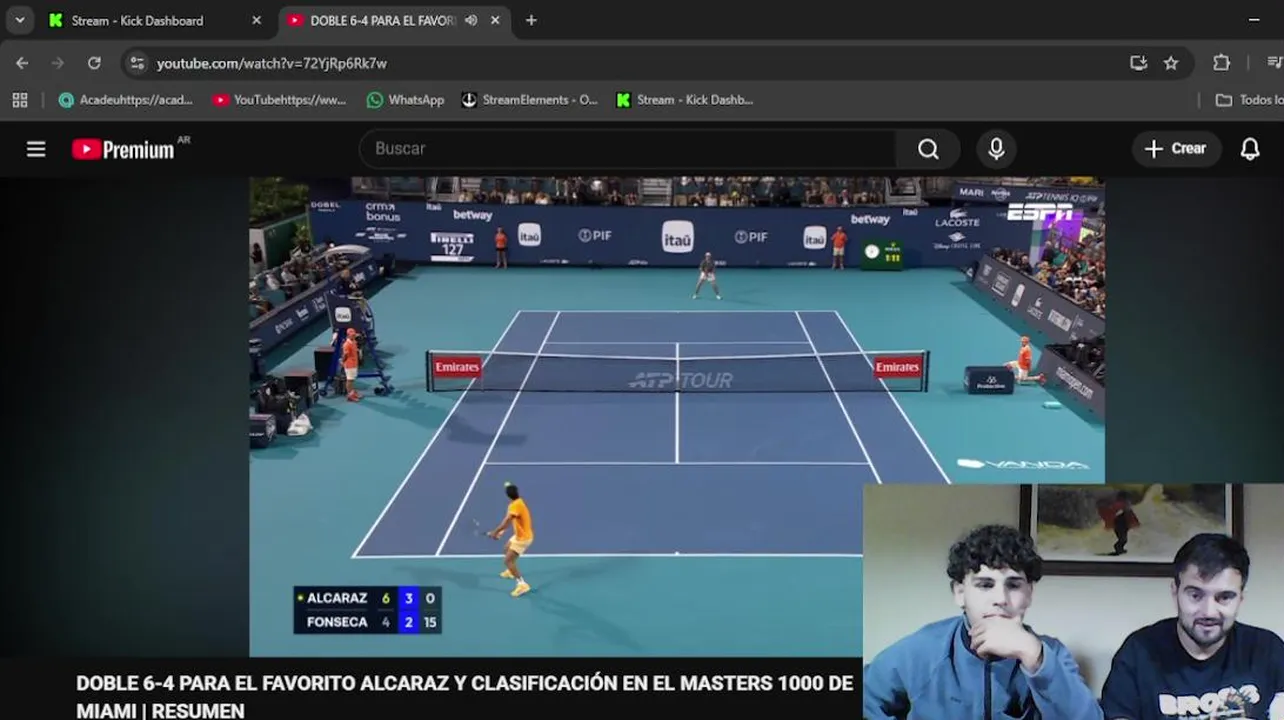Open the tab search dropdown arrow
Image resolution: width=1284 pixels, height=720 pixels.
click(20, 20)
